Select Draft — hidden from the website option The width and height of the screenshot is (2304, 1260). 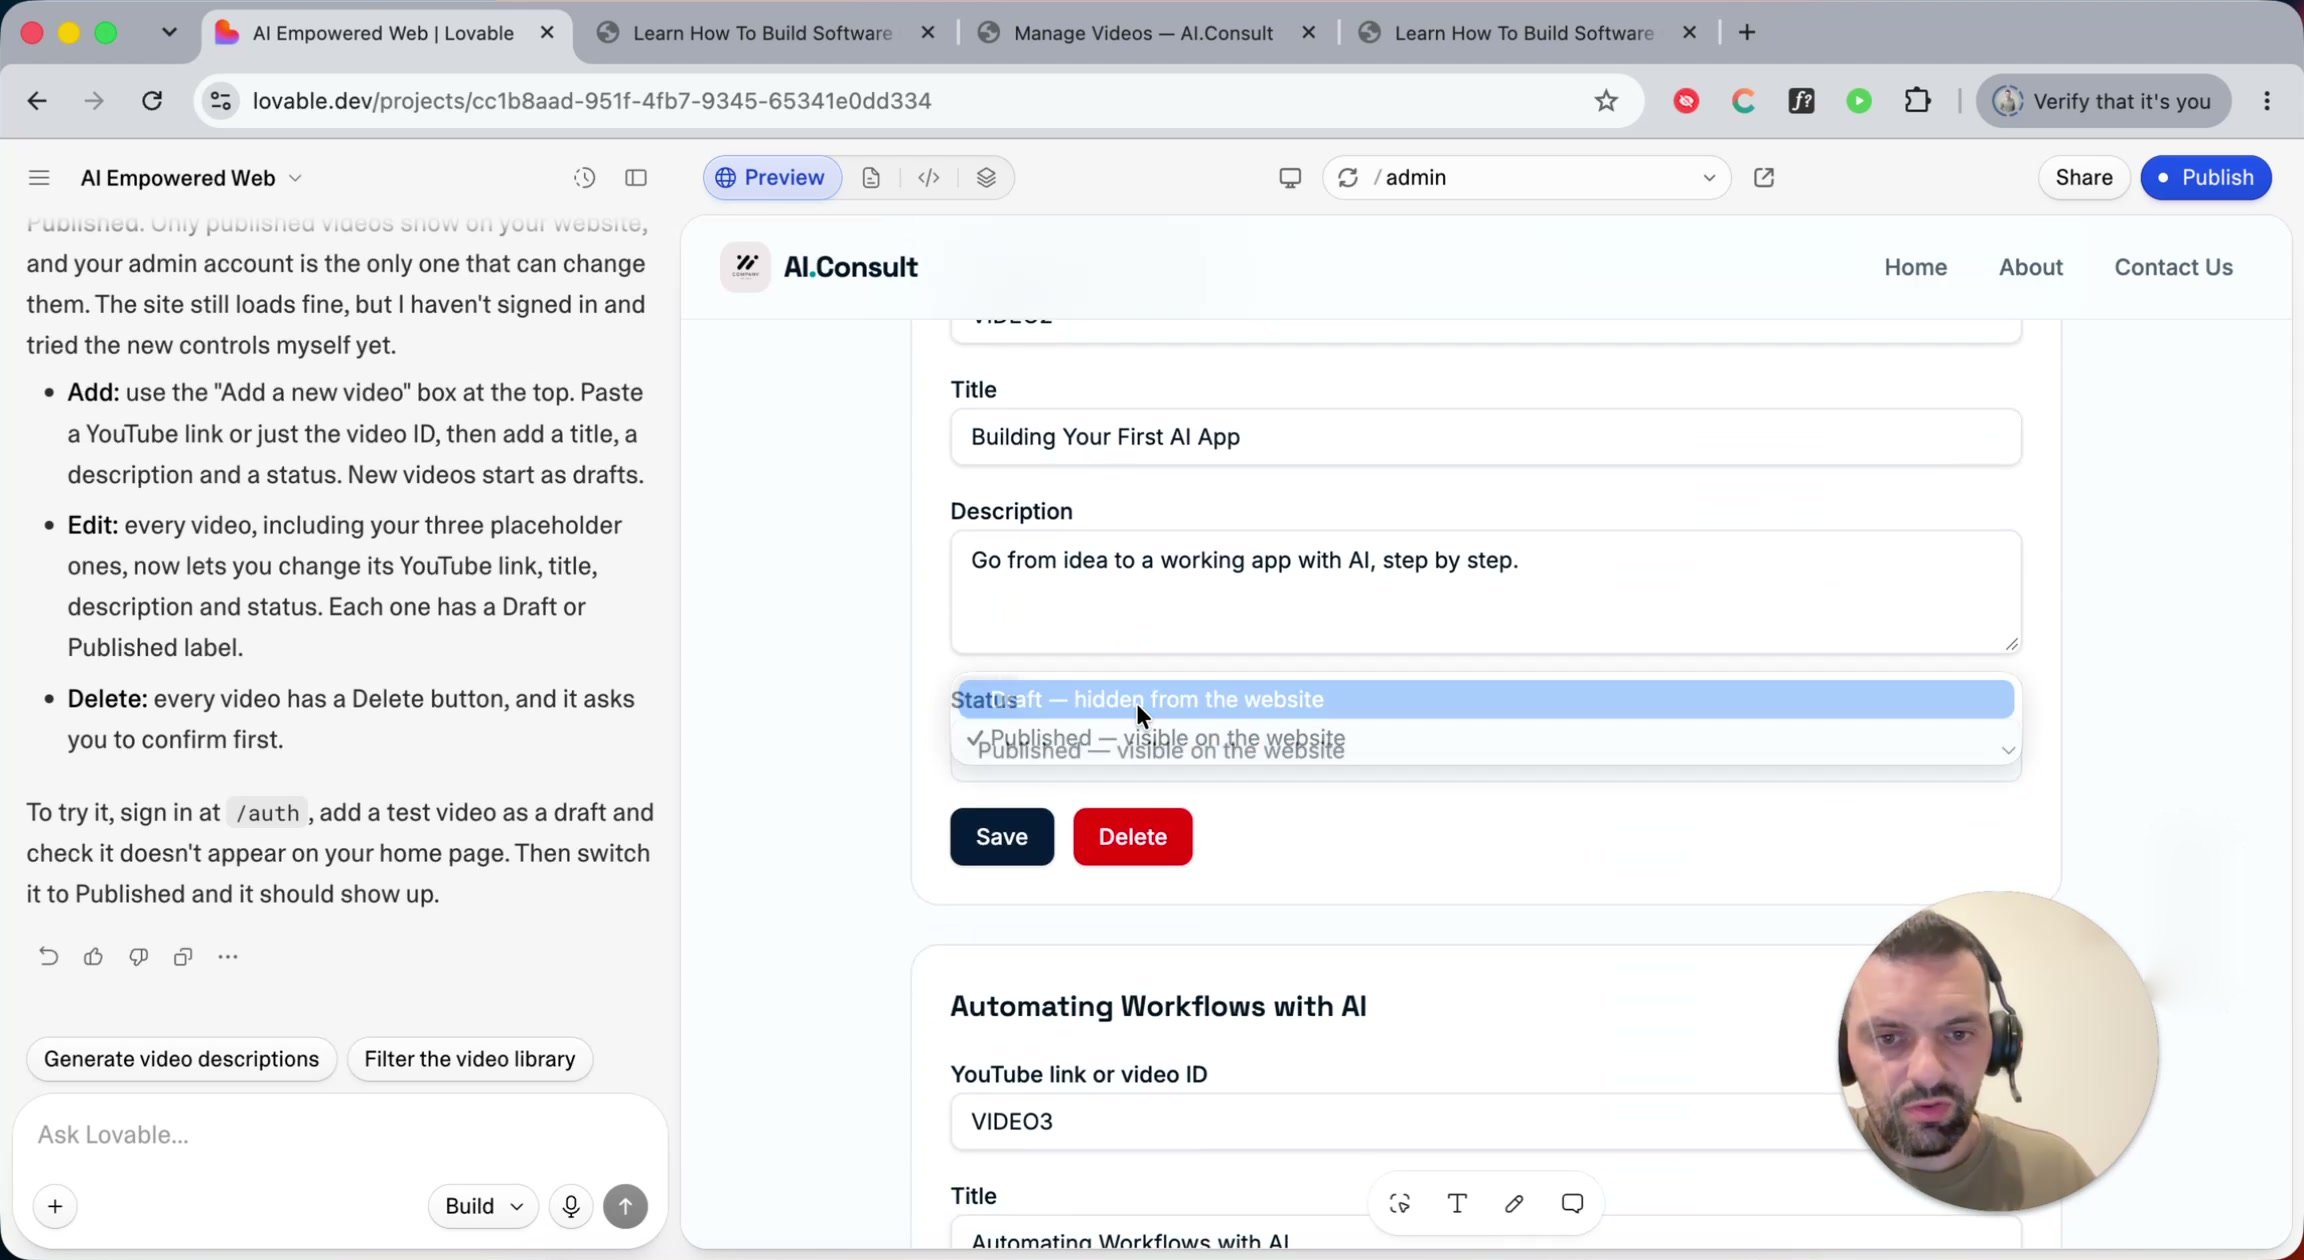pos(1485,699)
